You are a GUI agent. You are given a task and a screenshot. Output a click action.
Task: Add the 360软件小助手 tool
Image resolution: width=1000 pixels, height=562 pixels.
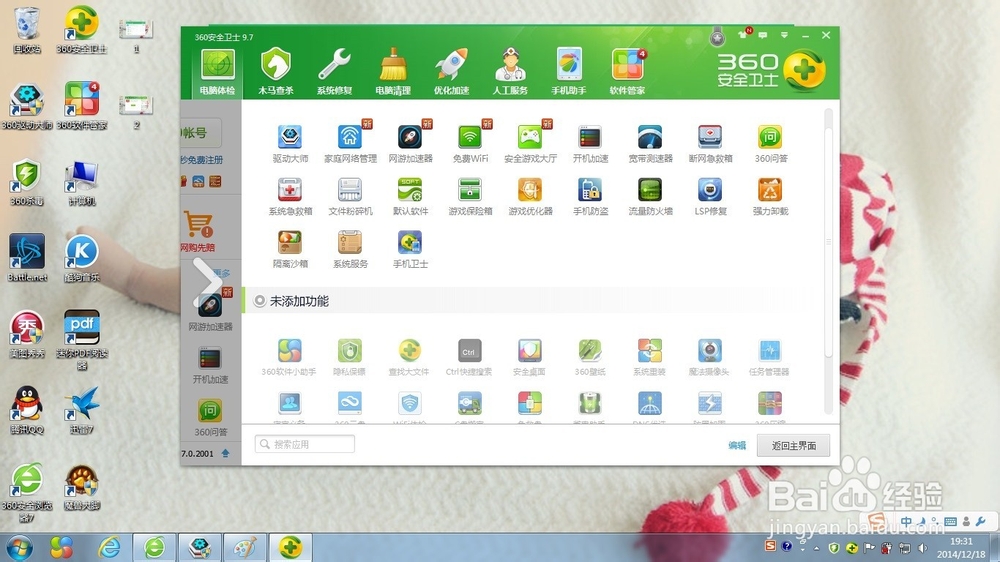289,358
